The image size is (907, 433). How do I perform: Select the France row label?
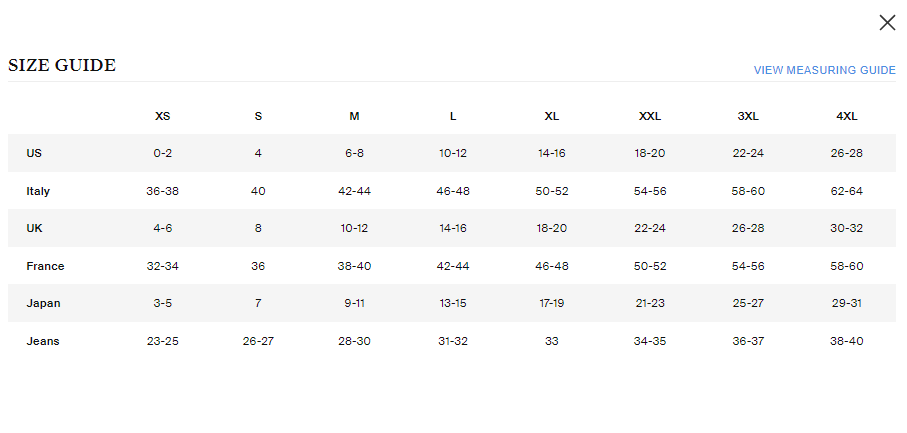point(45,266)
